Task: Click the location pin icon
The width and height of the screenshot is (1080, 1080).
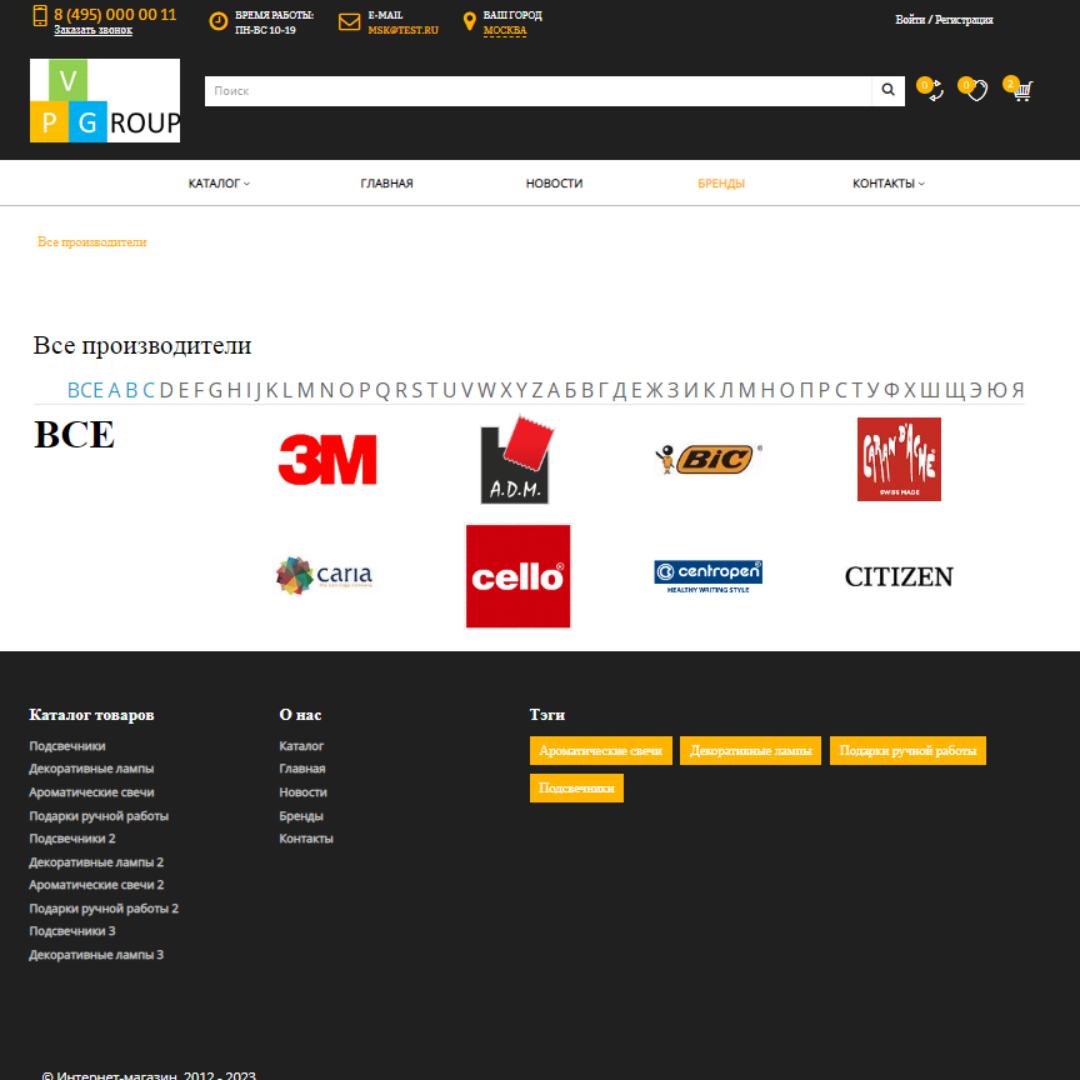Action: tap(470, 22)
